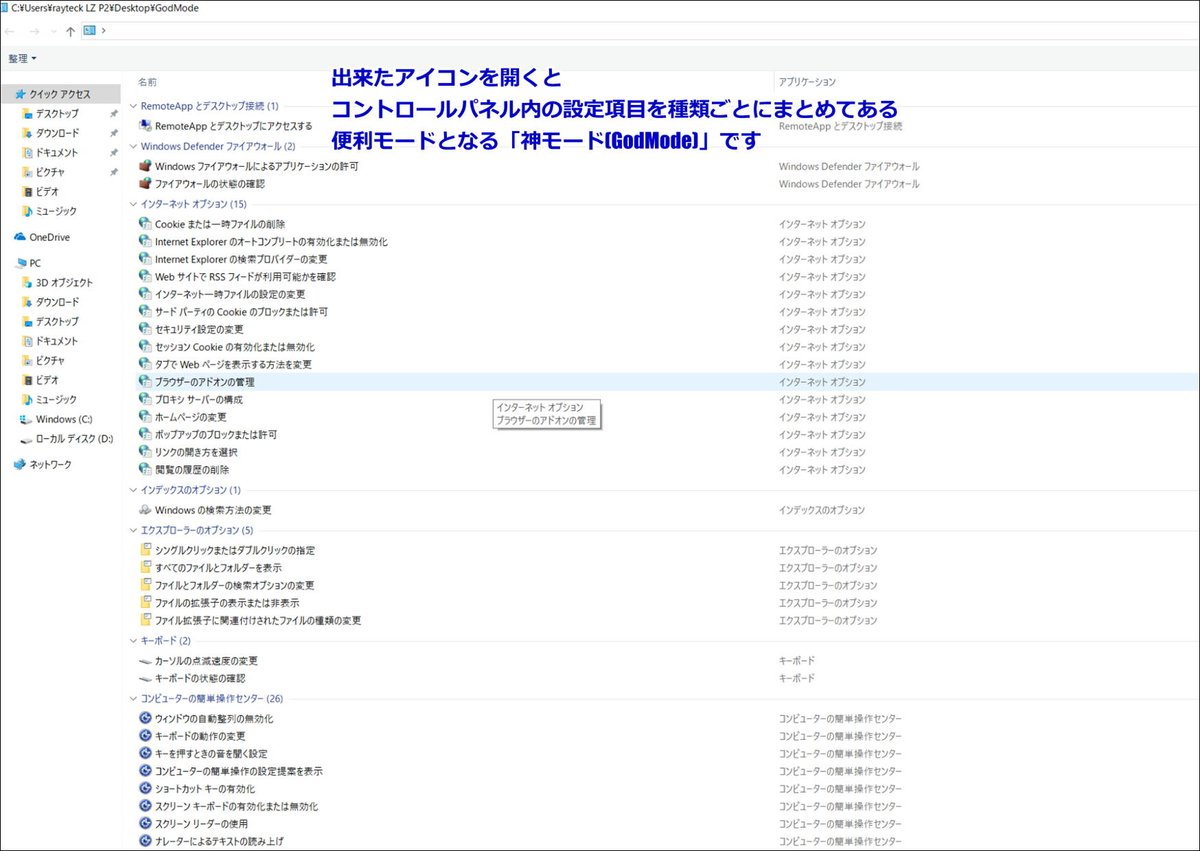Select ネットワーク in the sidebar
1200x851 pixels.
(x=50, y=465)
